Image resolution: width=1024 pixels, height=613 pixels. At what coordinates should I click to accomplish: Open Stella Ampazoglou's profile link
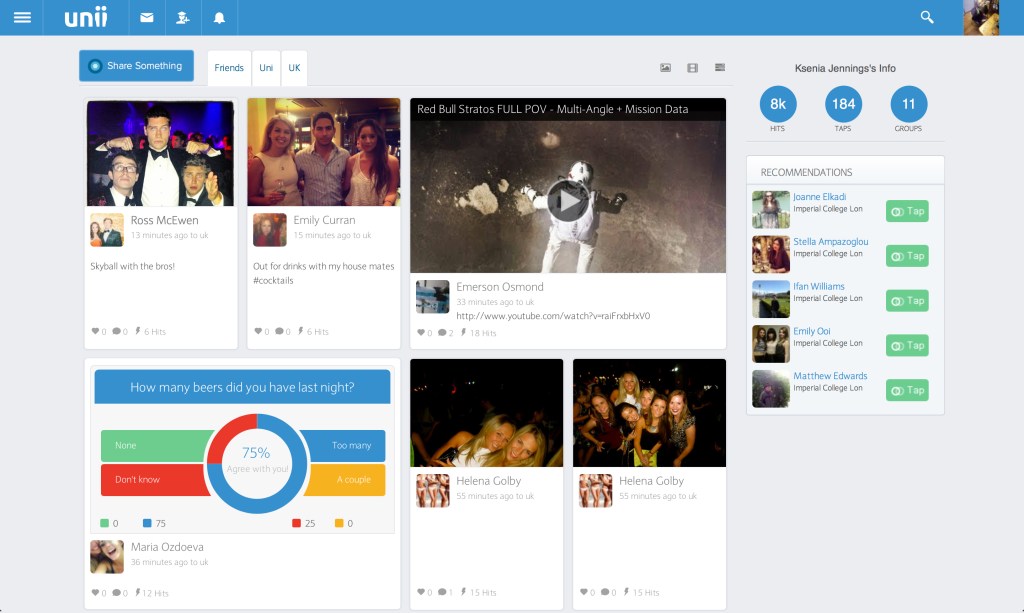(x=831, y=242)
